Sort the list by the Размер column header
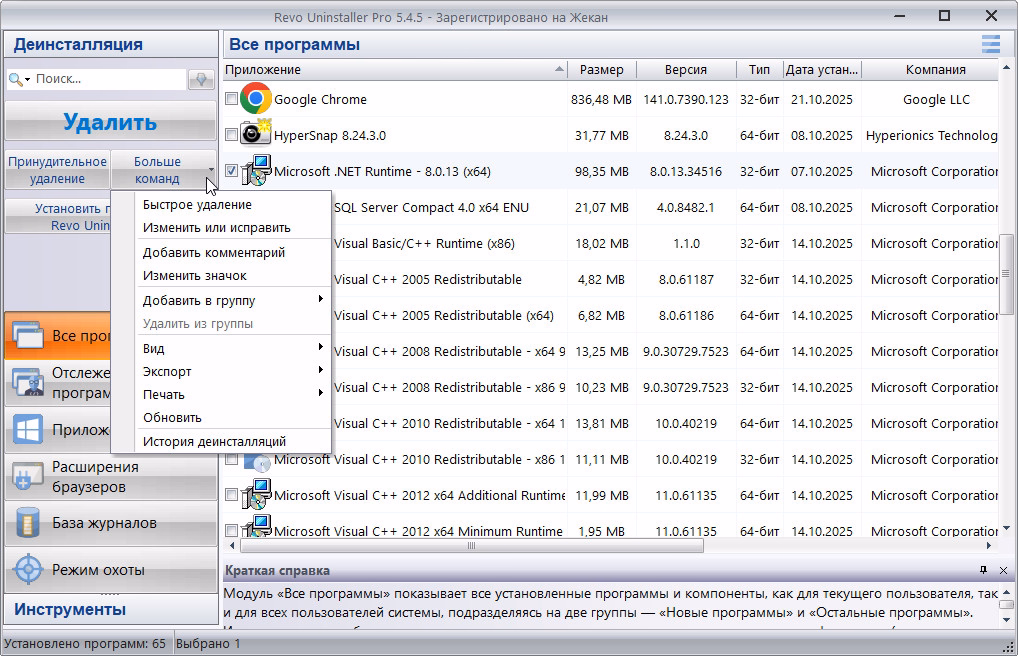The height and width of the screenshot is (656, 1018). point(601,70)
